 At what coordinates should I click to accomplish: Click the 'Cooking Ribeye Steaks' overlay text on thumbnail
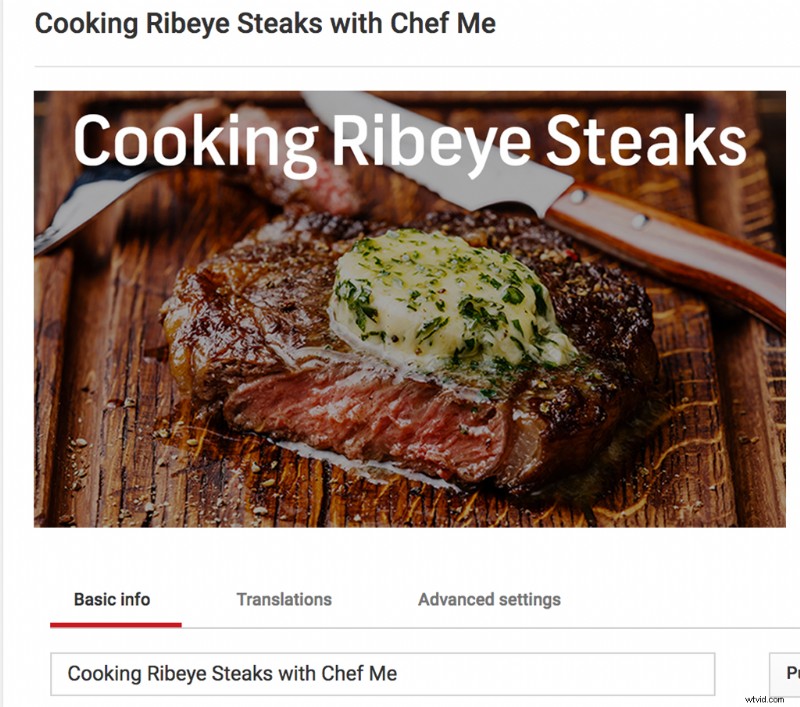click(x=410, y=141)
